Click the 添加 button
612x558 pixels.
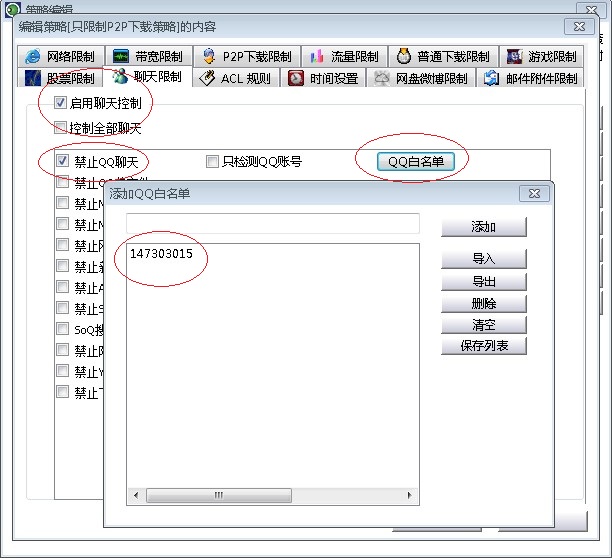pyautogui.click(x=484, y=227)
